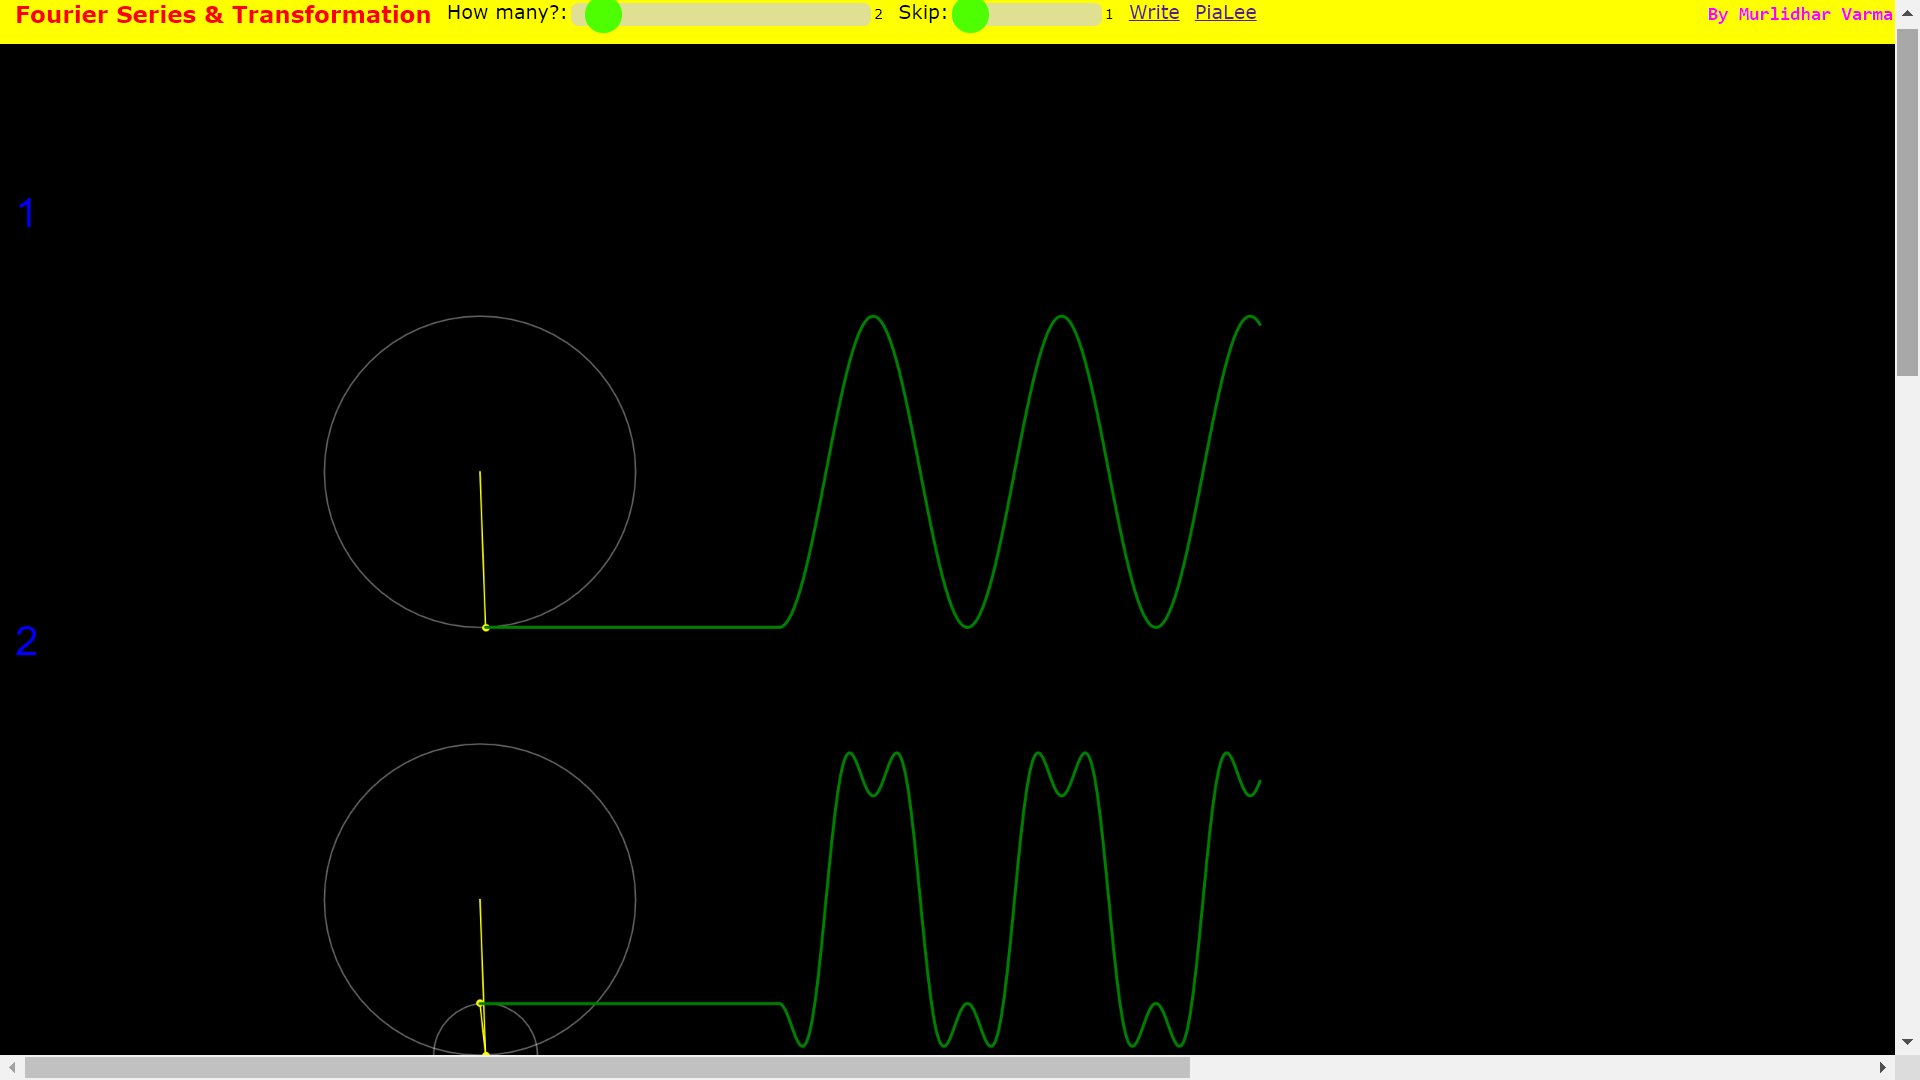Click empty vertical scrollbar track below the thumb
The height and width of the screenshot is (1080, 1920).
click(x=1907, y=700)
